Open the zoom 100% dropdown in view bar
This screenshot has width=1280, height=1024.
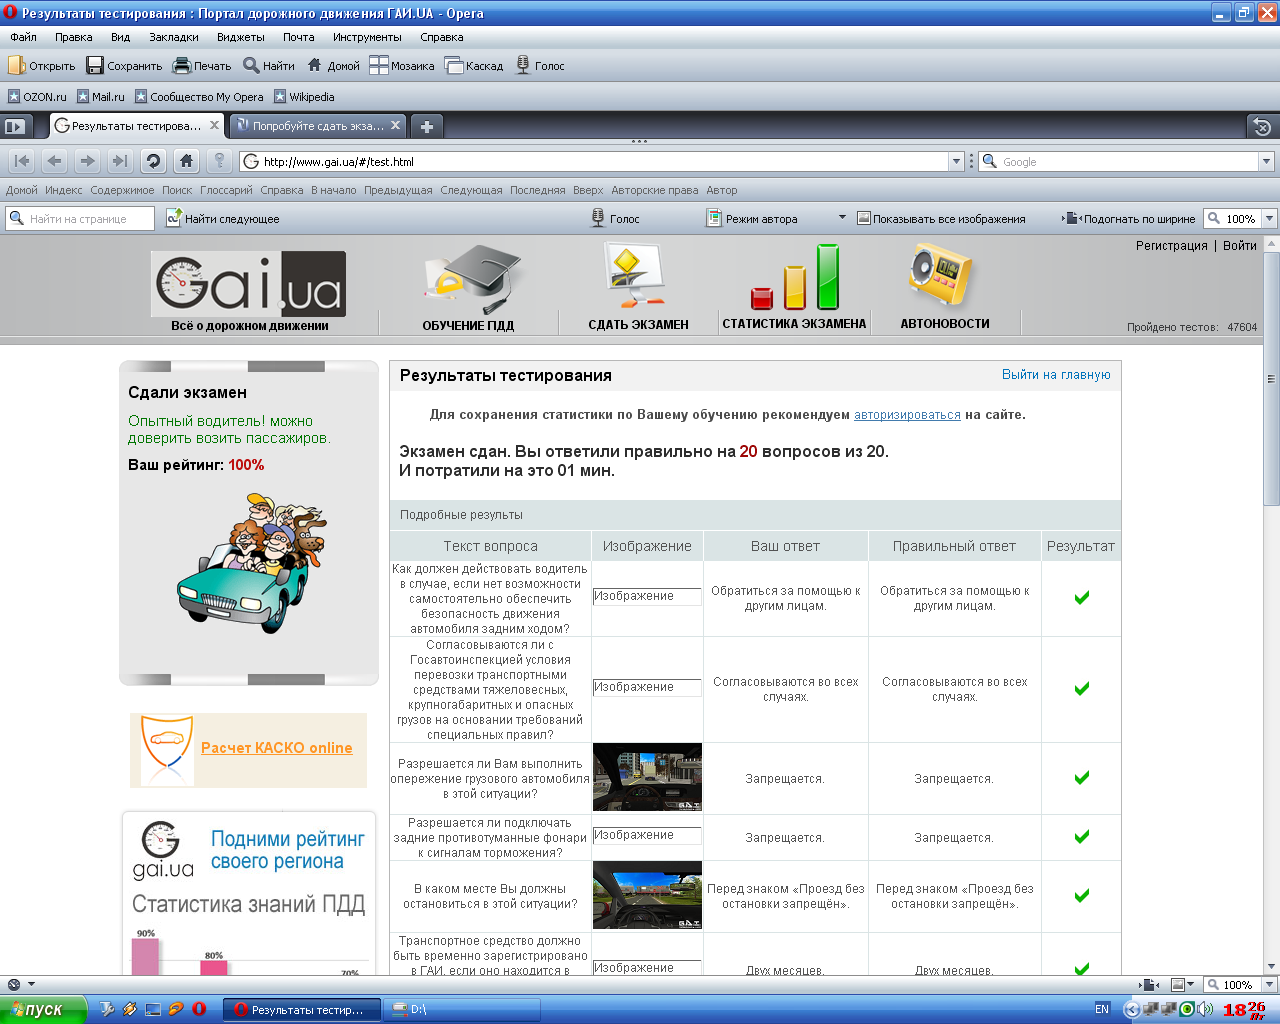point(1269,219)
